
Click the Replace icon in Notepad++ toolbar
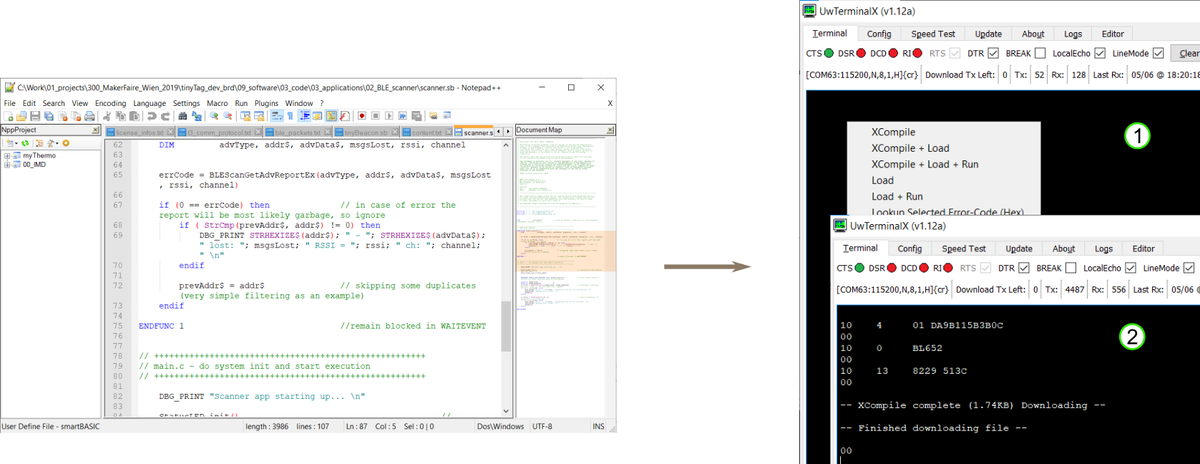(197, 116)
